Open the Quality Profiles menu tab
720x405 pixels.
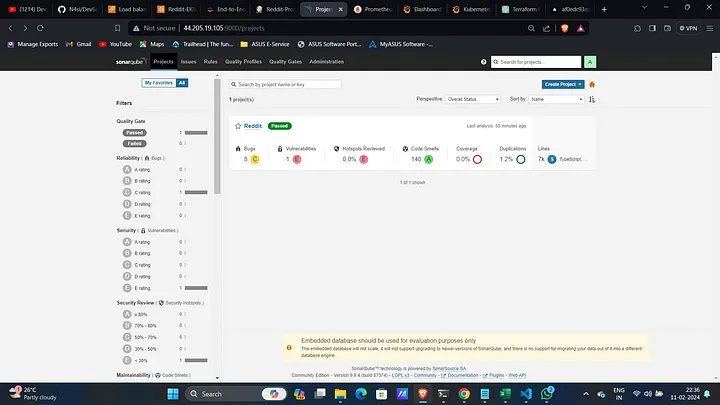(243, 62)
